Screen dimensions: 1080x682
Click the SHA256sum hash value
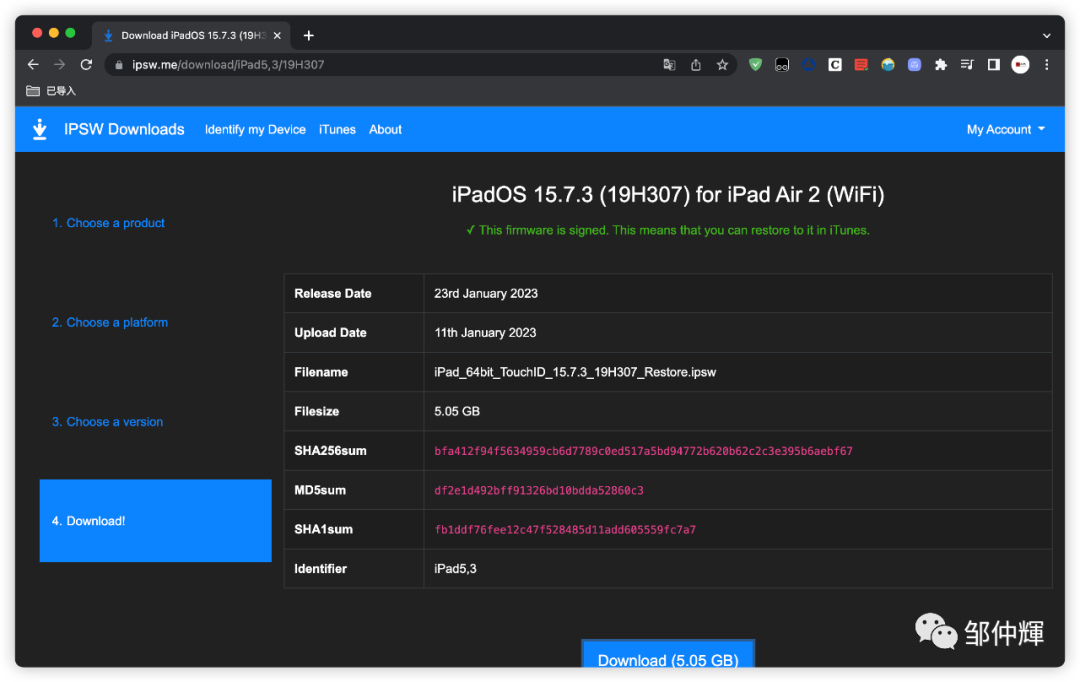tap(643, 451)
